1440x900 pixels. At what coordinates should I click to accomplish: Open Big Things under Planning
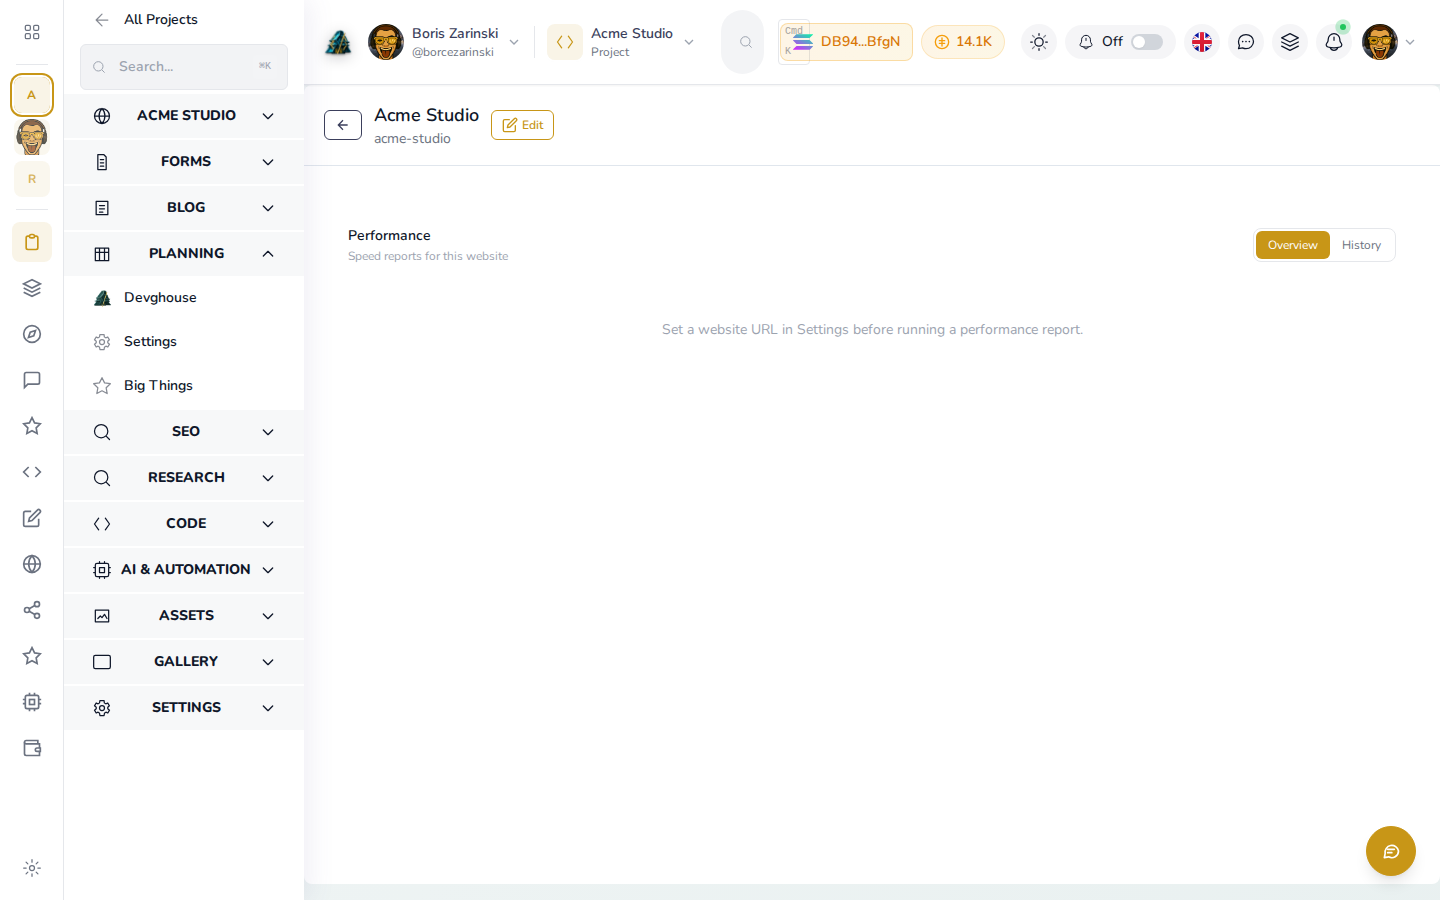click(x=184, y=386)
